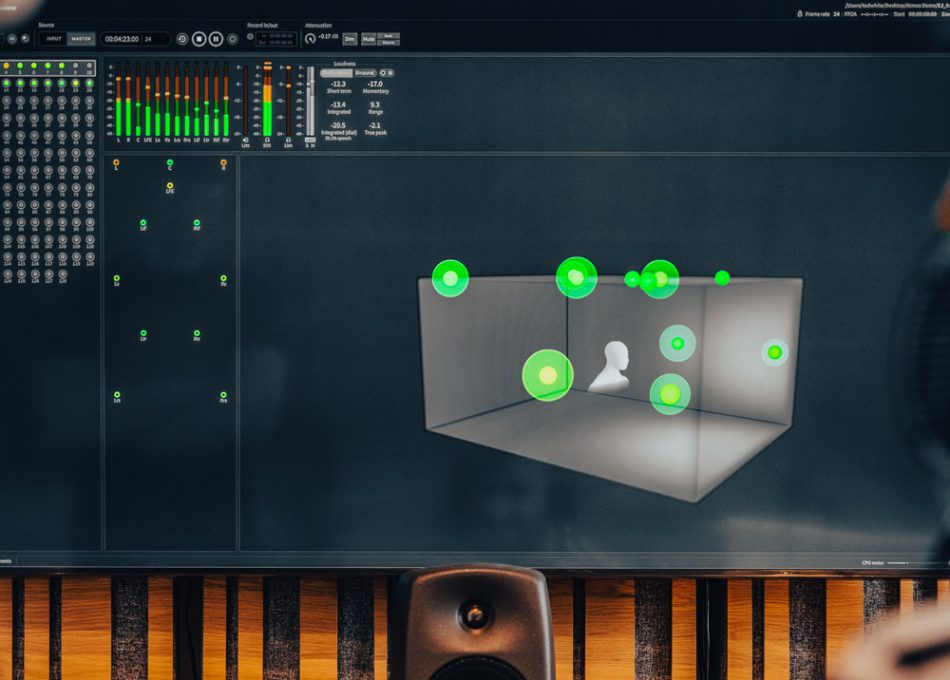Click the Frame rate 24 readout
This screenshot has width=950, height=680.
(x=822, y=14)
